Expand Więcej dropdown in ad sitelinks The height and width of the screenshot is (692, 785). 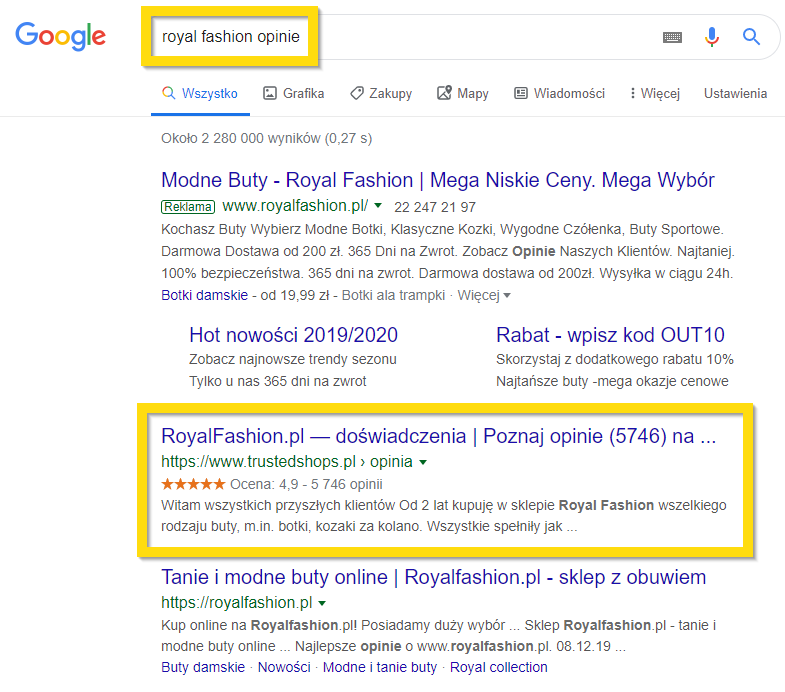point(484,295)
